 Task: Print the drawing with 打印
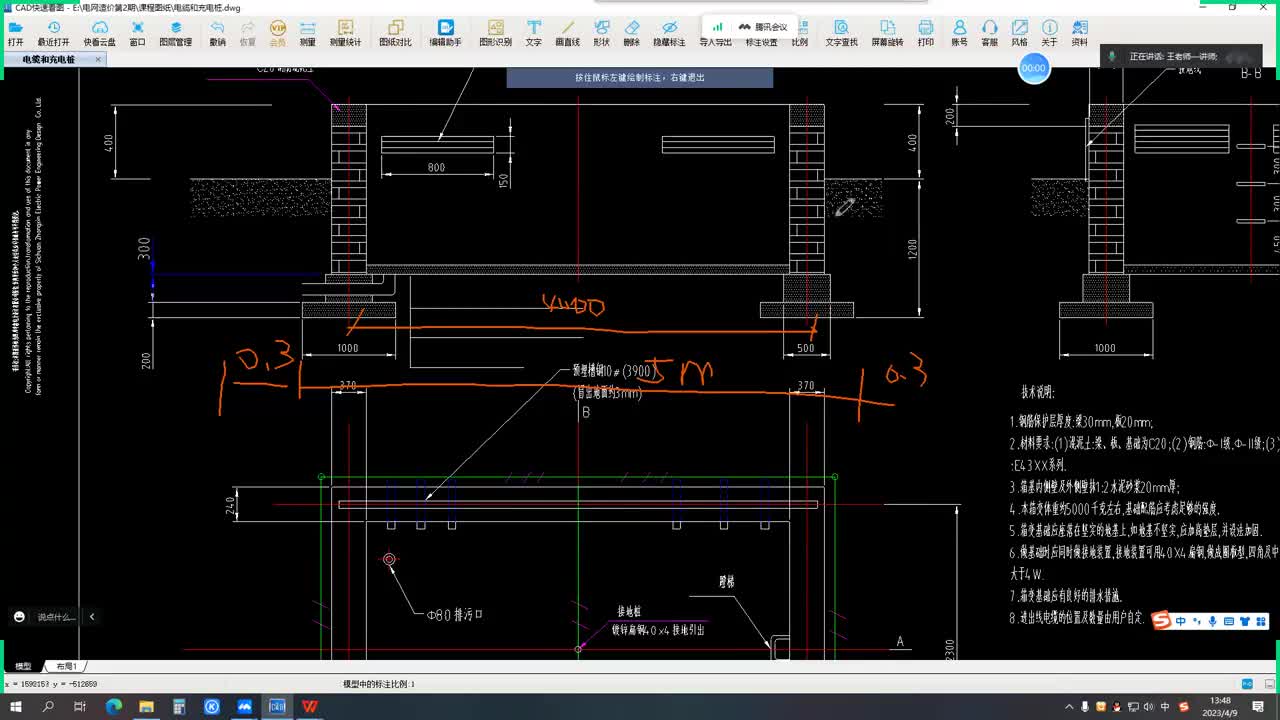(x=926, y=34)
